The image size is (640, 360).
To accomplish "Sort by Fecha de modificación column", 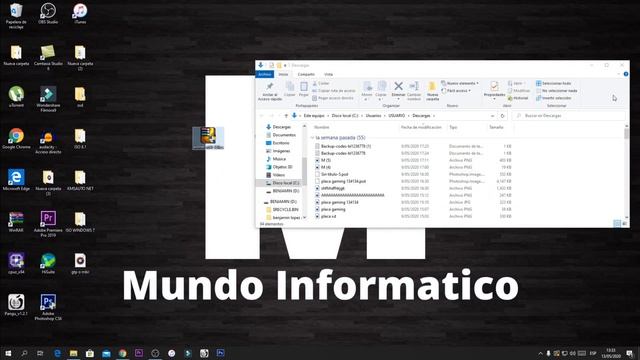I will pyautogui.click(x=421, y=127).
